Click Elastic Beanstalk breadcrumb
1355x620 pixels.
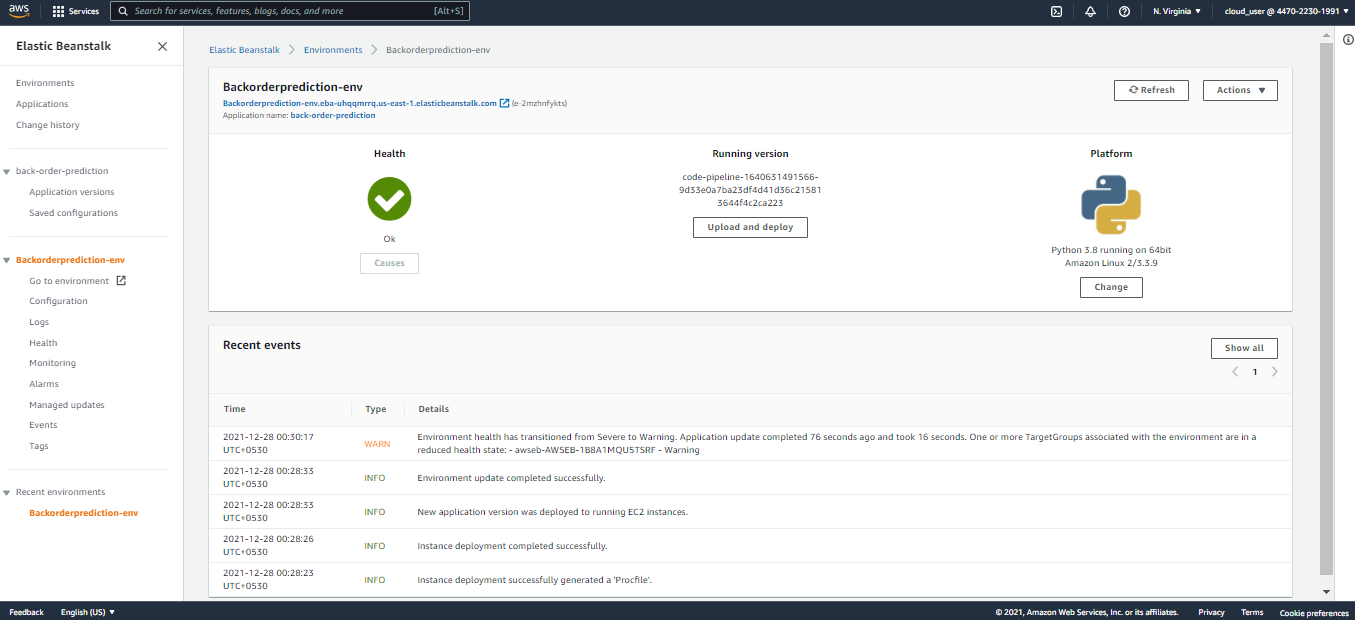pyautogui.click(x=244, y=50)
